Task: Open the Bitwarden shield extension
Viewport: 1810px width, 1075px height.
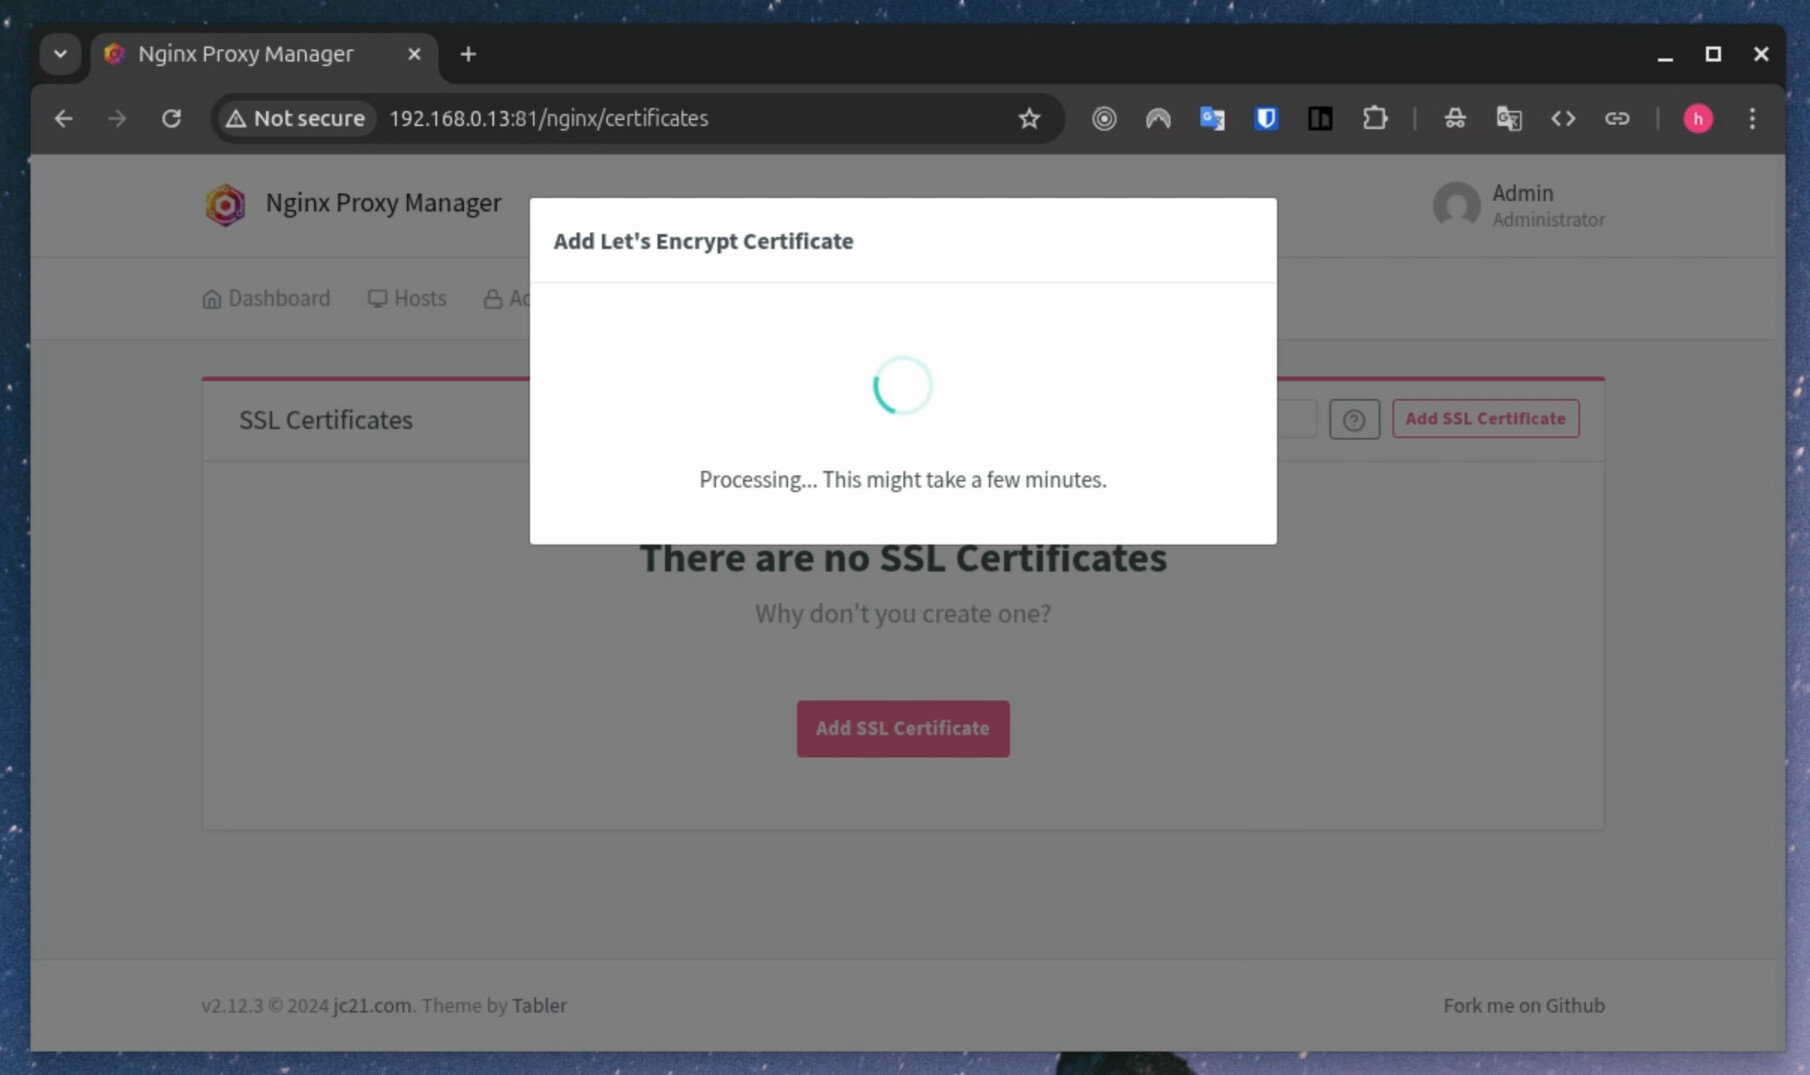Action: click(1266, 118)
